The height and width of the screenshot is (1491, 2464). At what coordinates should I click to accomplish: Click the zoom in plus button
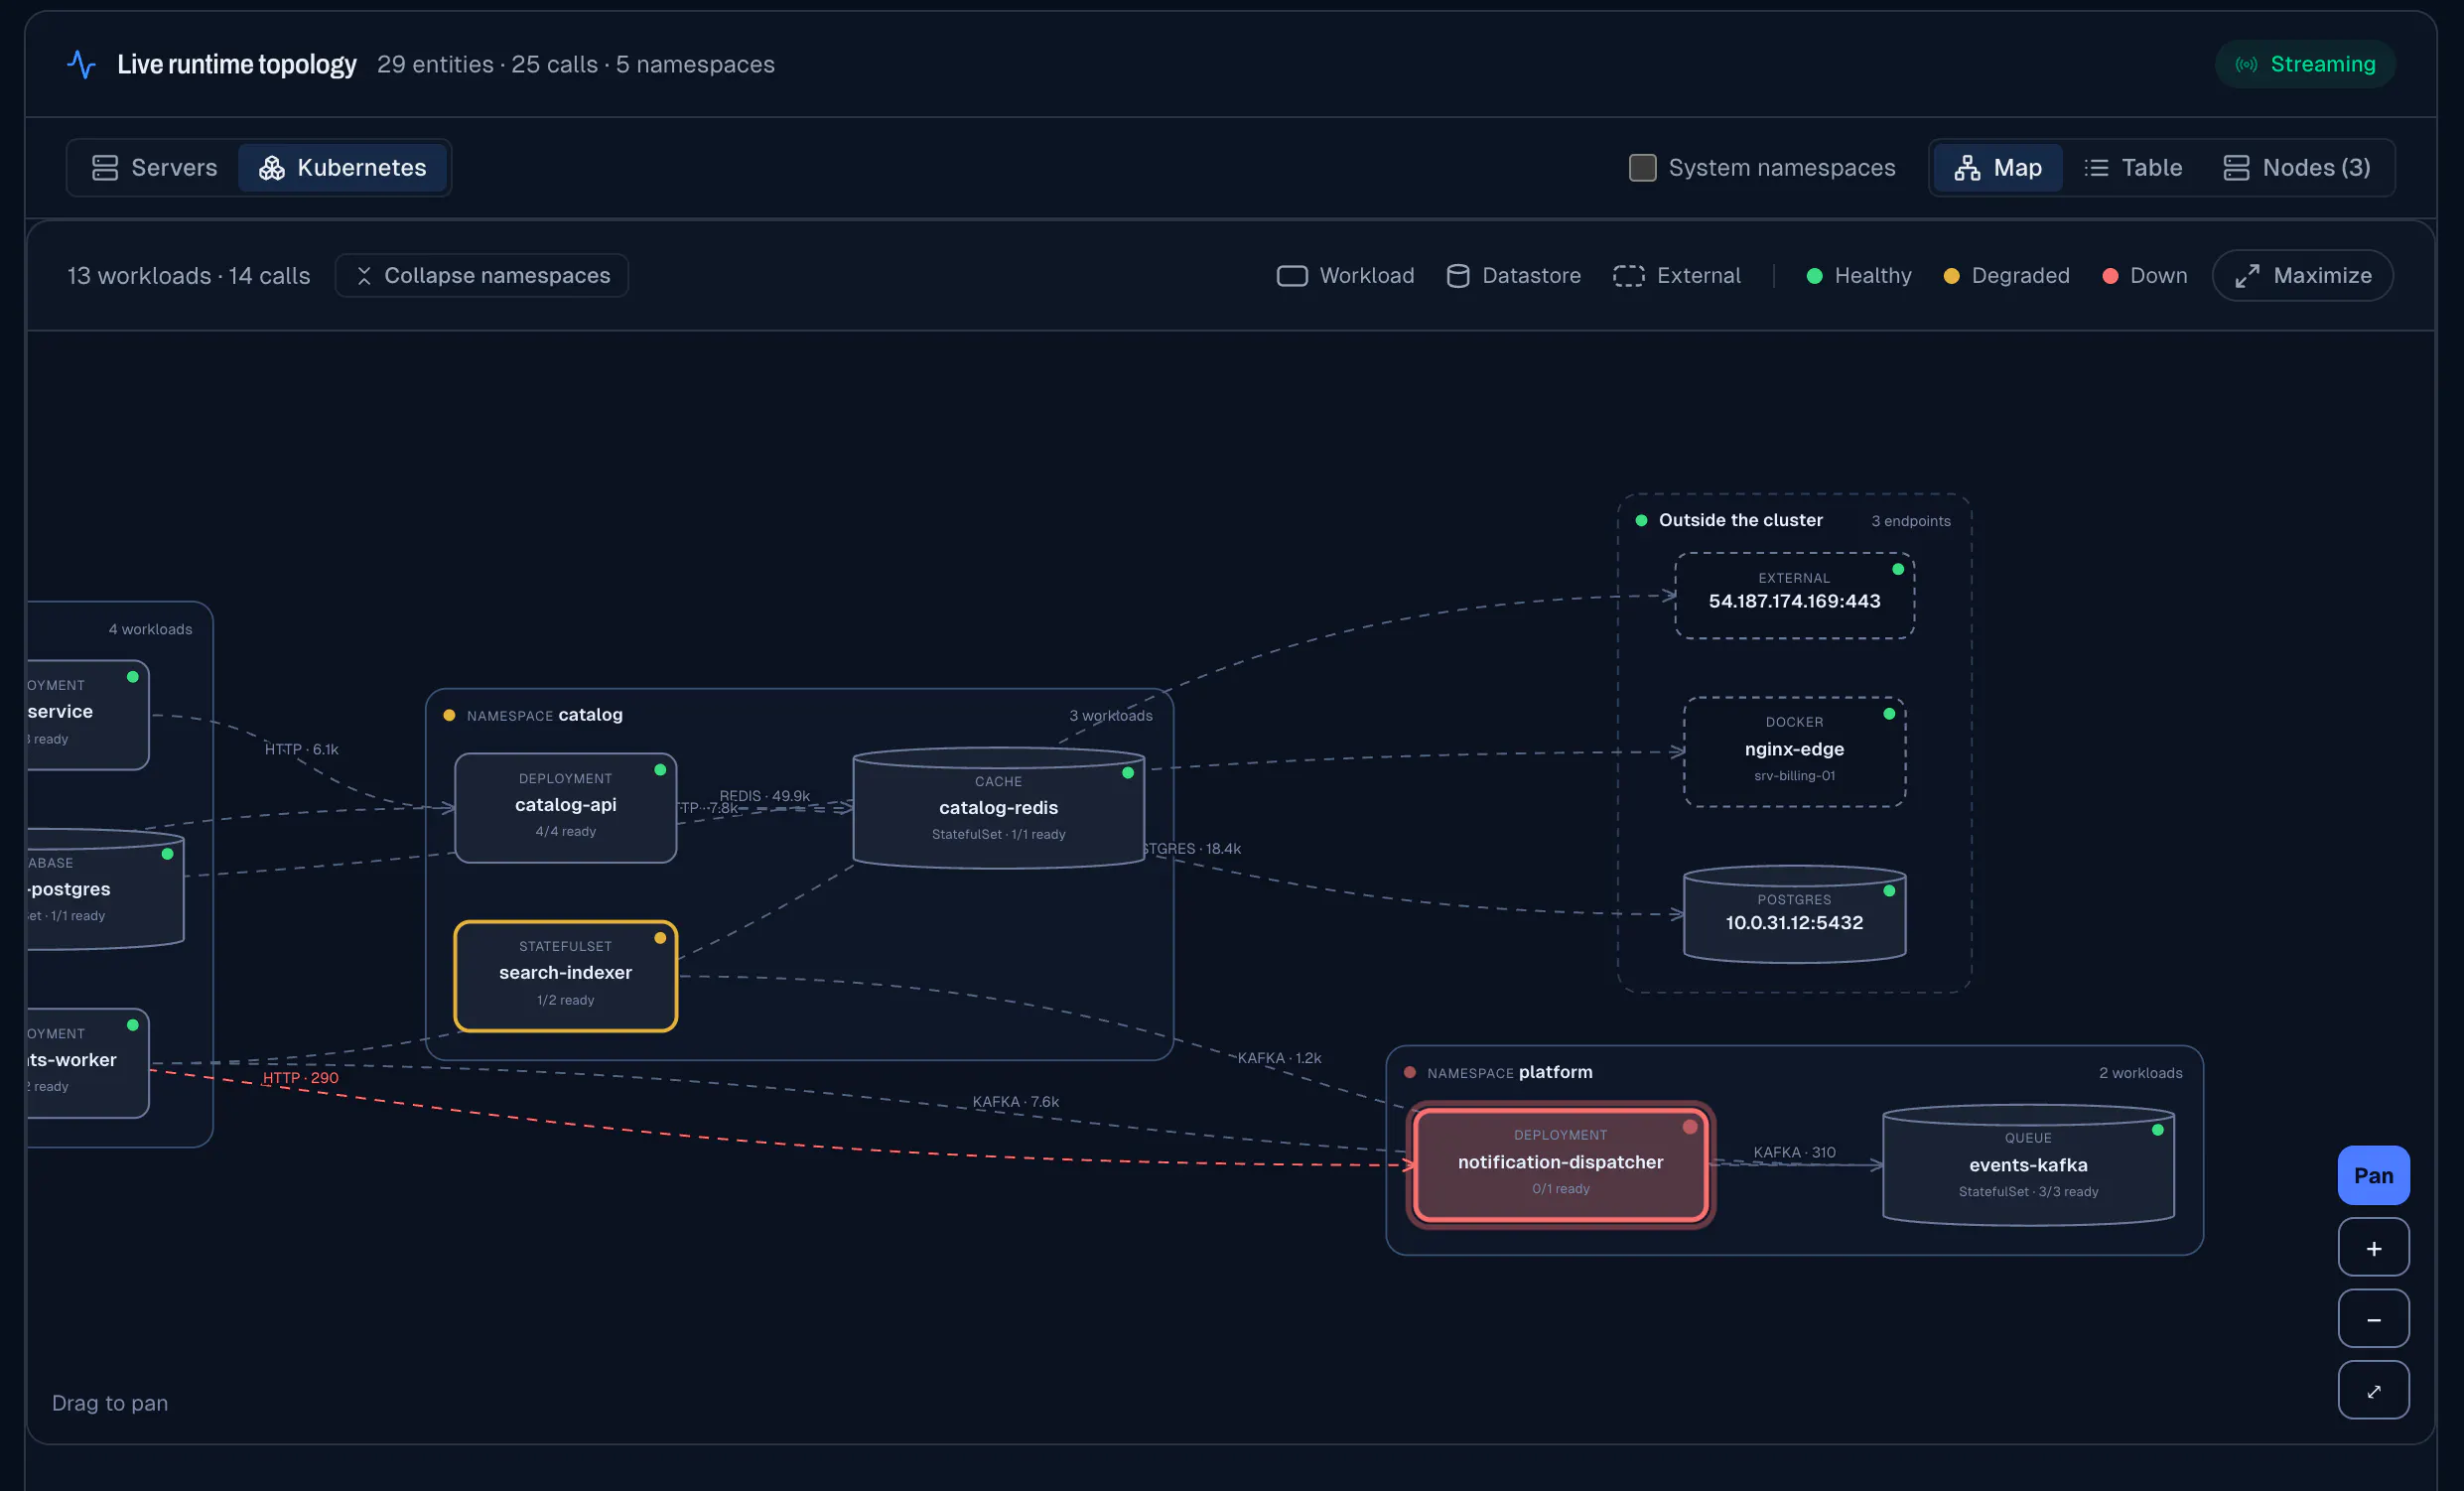[x=2373, y=1247]
